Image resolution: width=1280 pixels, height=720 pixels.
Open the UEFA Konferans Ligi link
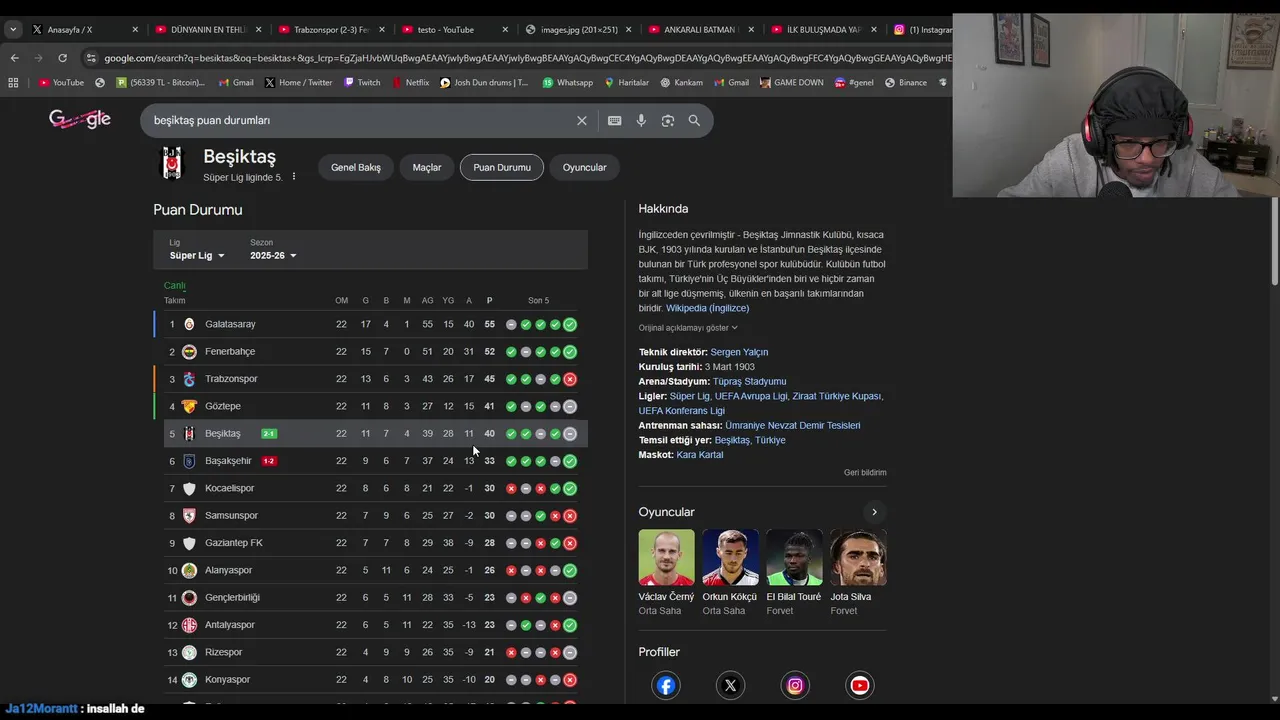[x=682, y=411]
